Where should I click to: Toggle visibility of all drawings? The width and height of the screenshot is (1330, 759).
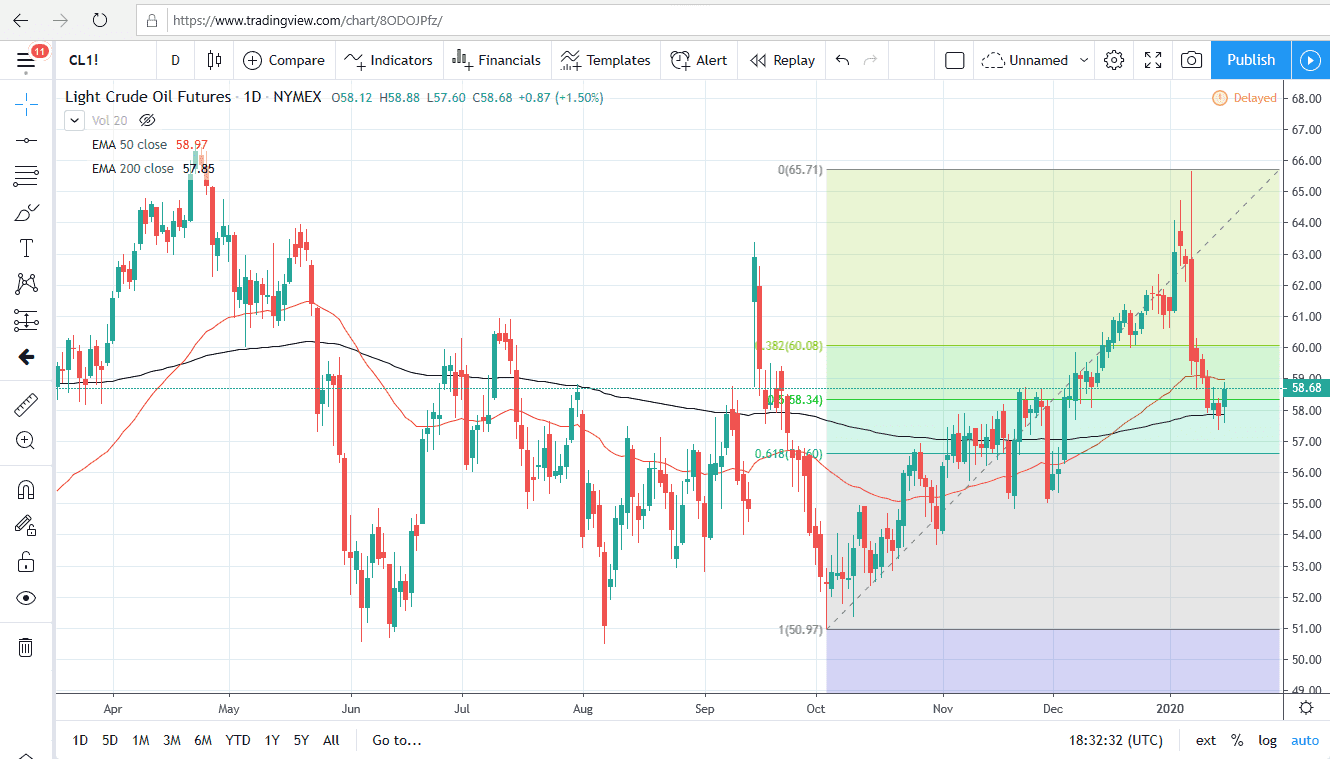(x=26, y=597)
